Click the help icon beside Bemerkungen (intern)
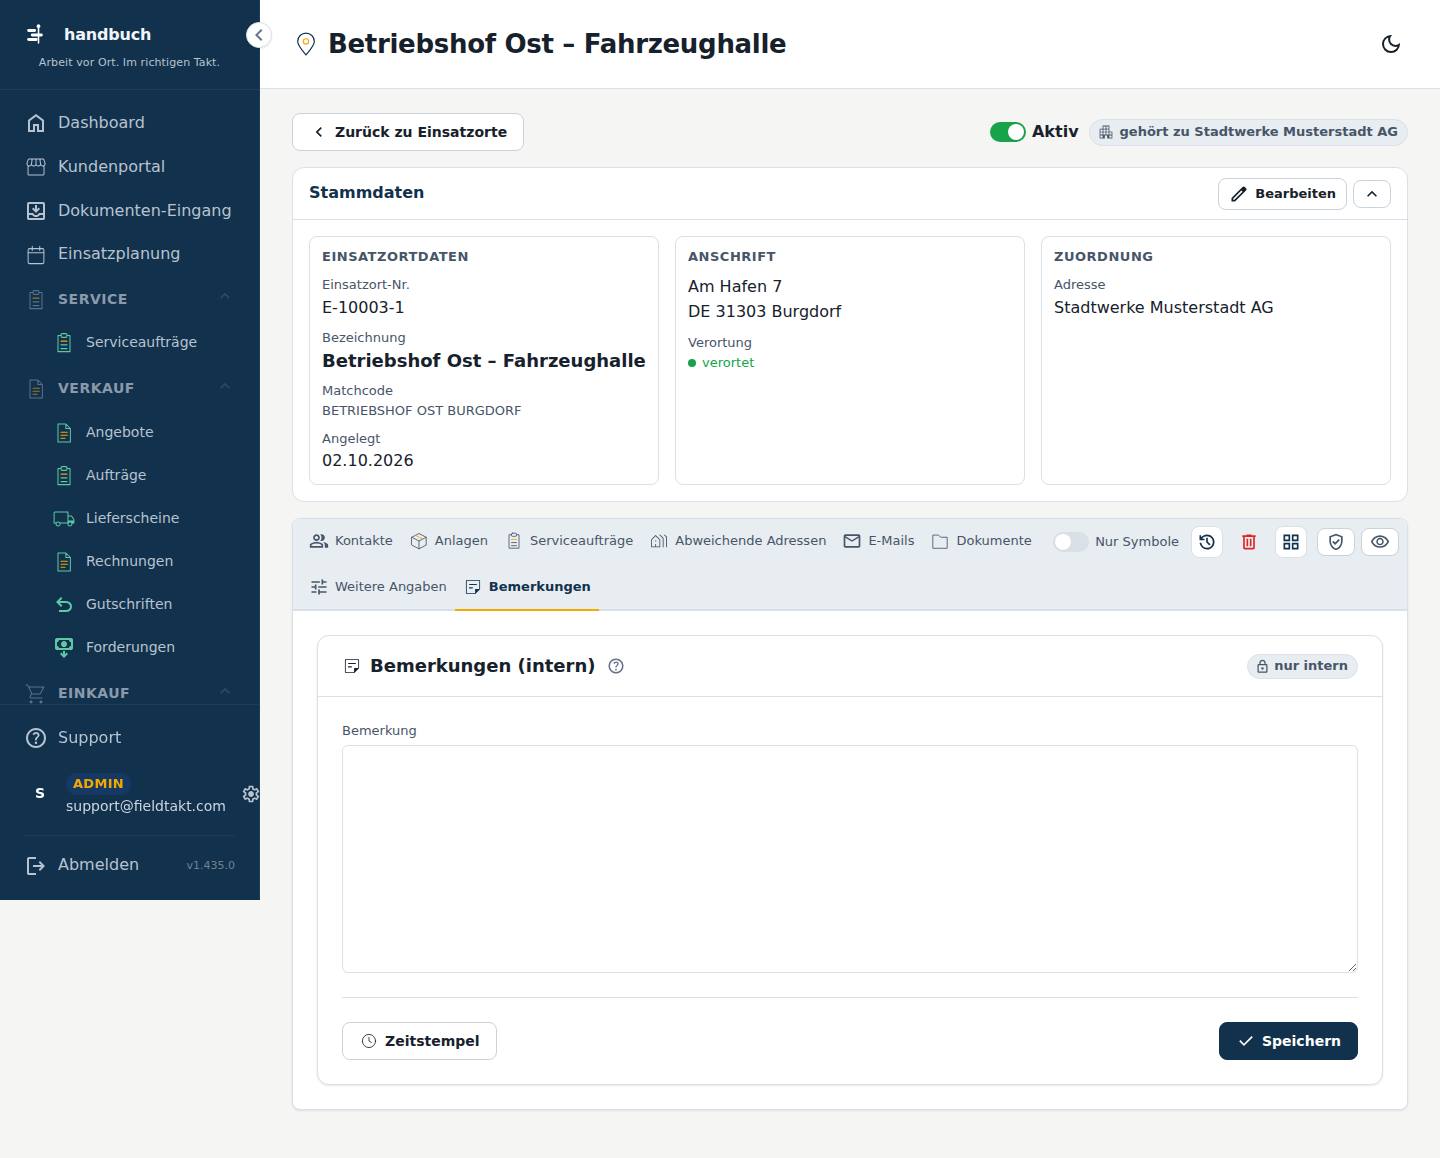The image size is (1440, 1158). pyautogui.click(x=616, y=666)
